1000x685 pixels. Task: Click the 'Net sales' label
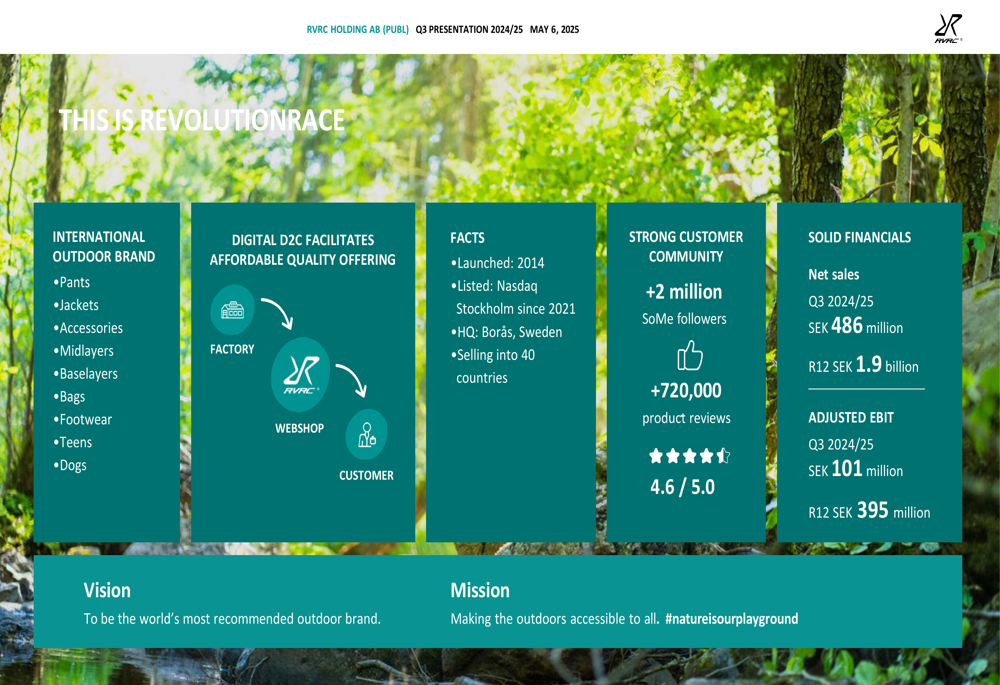pos(834,275)
